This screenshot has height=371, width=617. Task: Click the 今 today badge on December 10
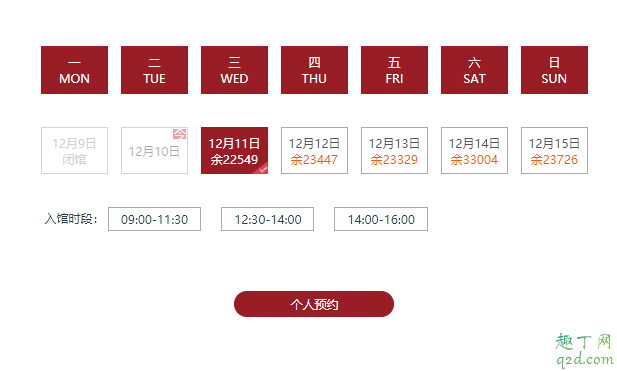pyautogui.click(x=179, y=134)
